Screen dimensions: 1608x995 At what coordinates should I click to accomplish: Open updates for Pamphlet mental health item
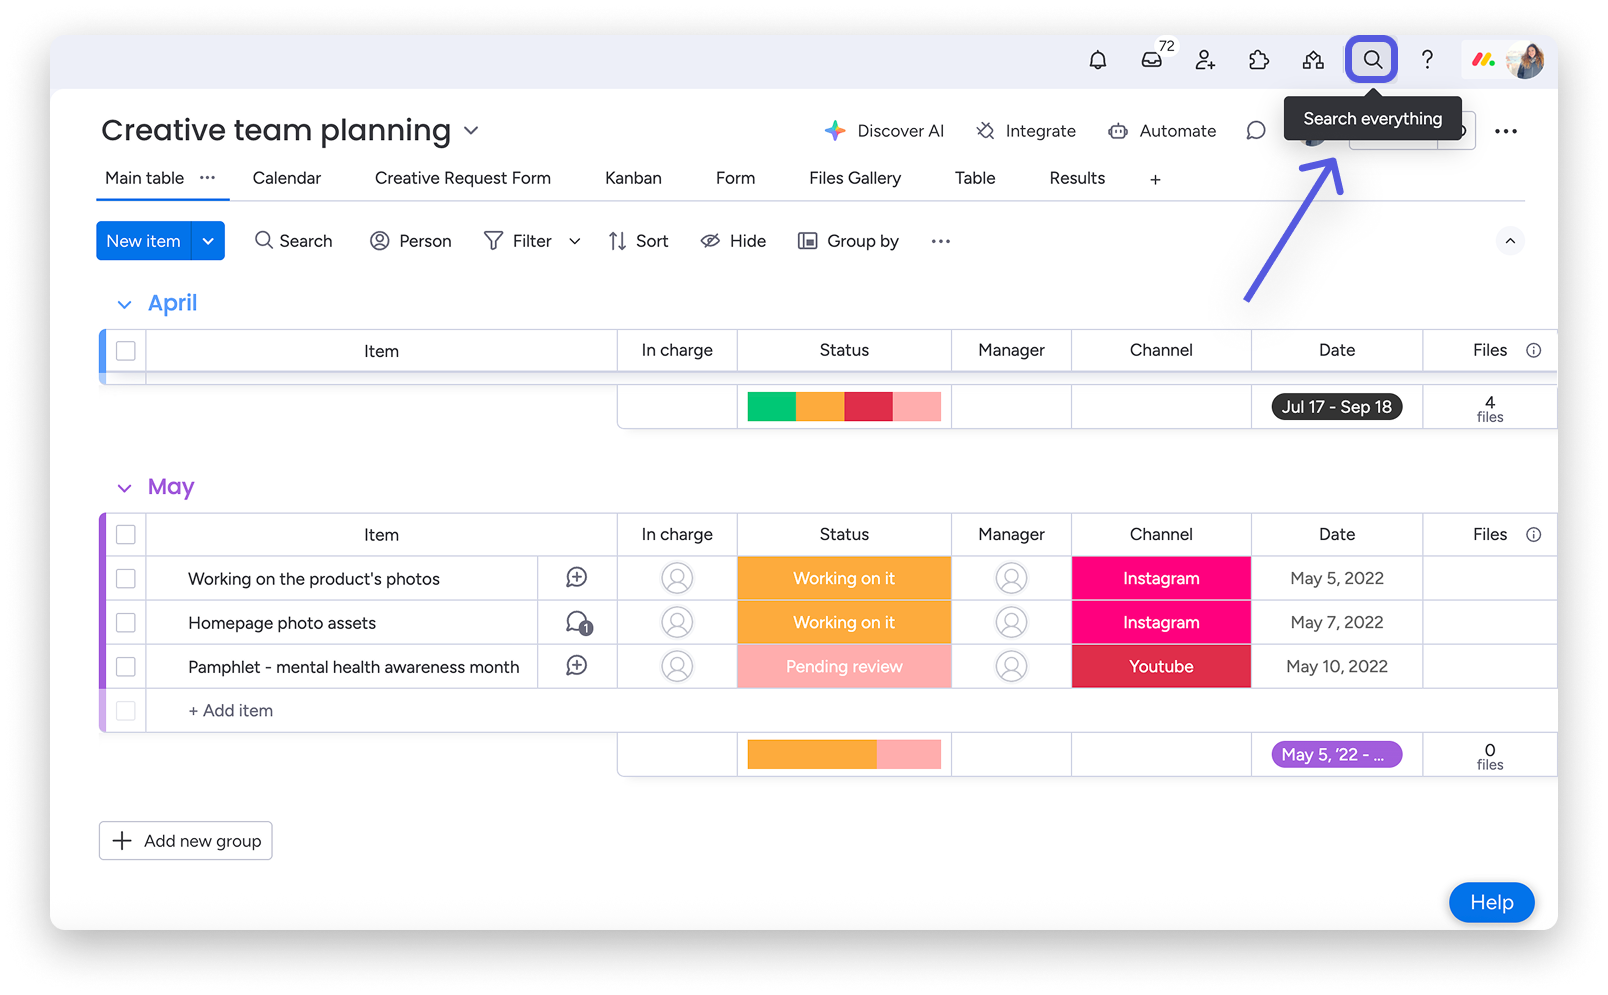point(577,666)
